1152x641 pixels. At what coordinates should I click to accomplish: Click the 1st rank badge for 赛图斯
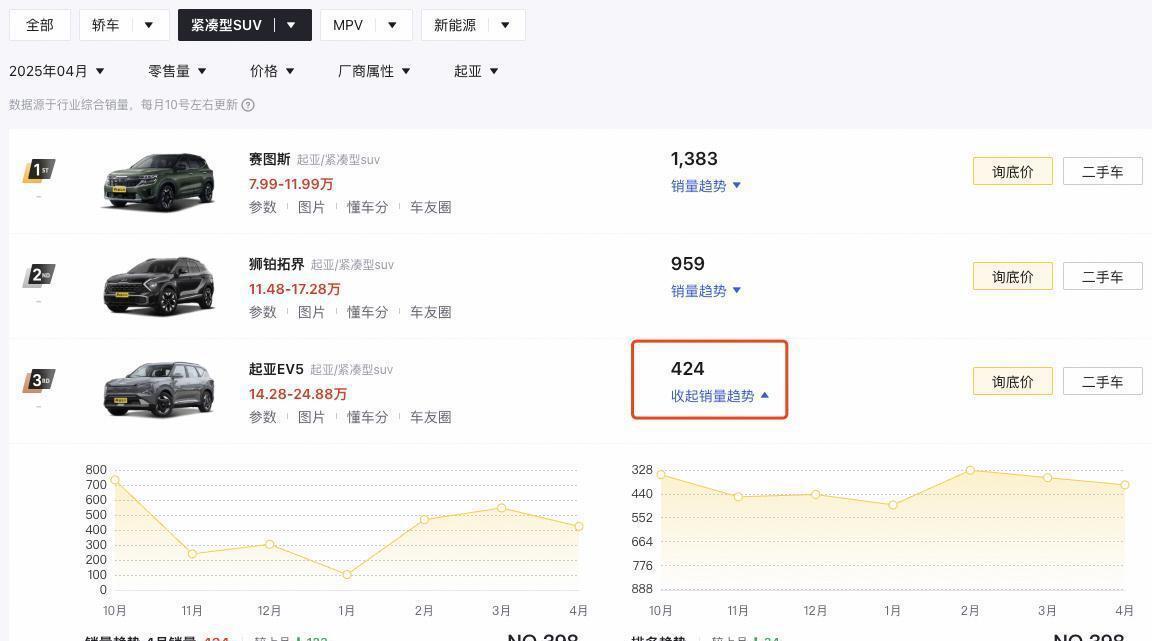point(40,171)
